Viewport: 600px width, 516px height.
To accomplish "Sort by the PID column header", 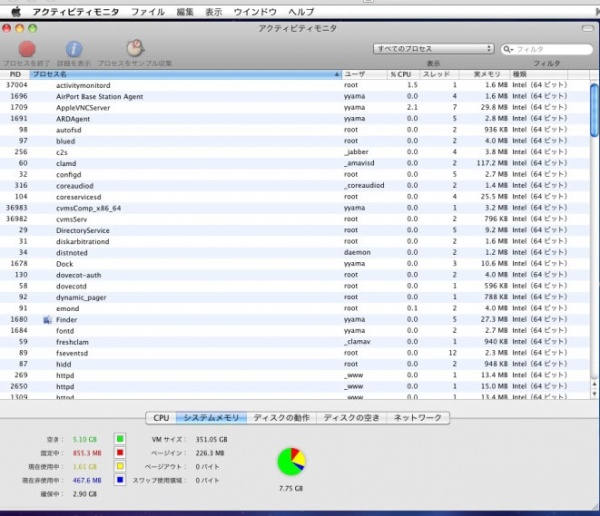I will (15, 74).
